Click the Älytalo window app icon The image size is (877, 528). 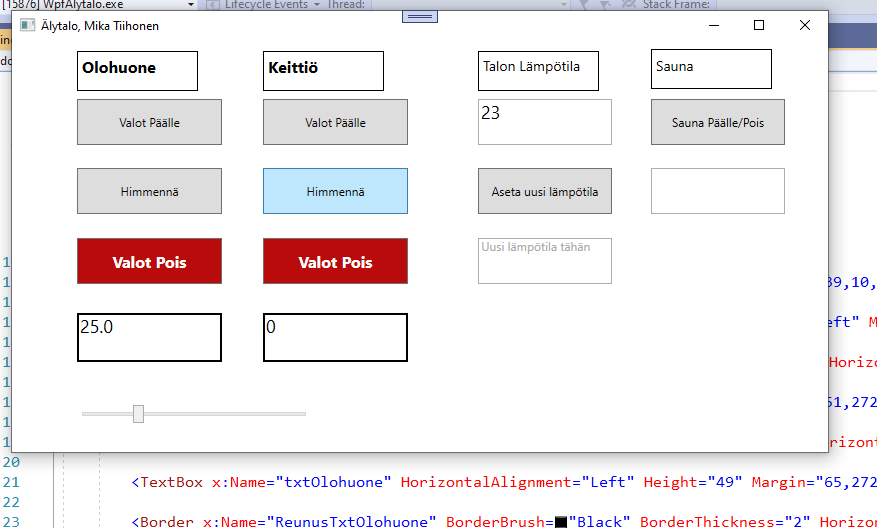(27, 25)
